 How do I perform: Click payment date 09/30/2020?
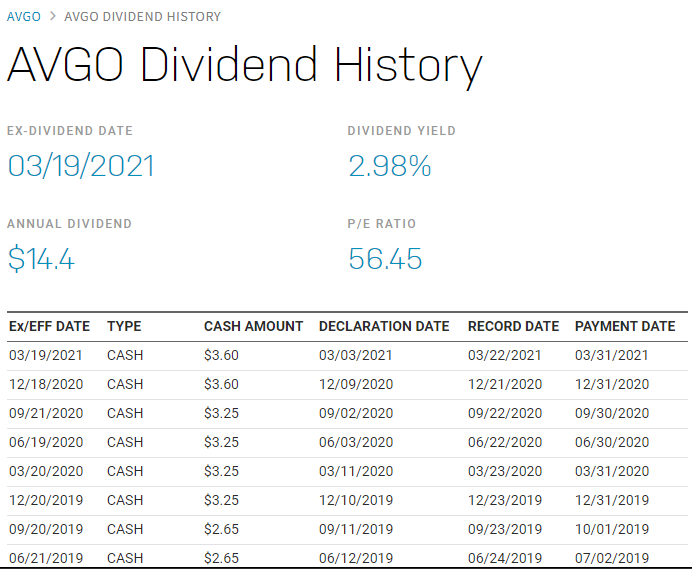612,413
